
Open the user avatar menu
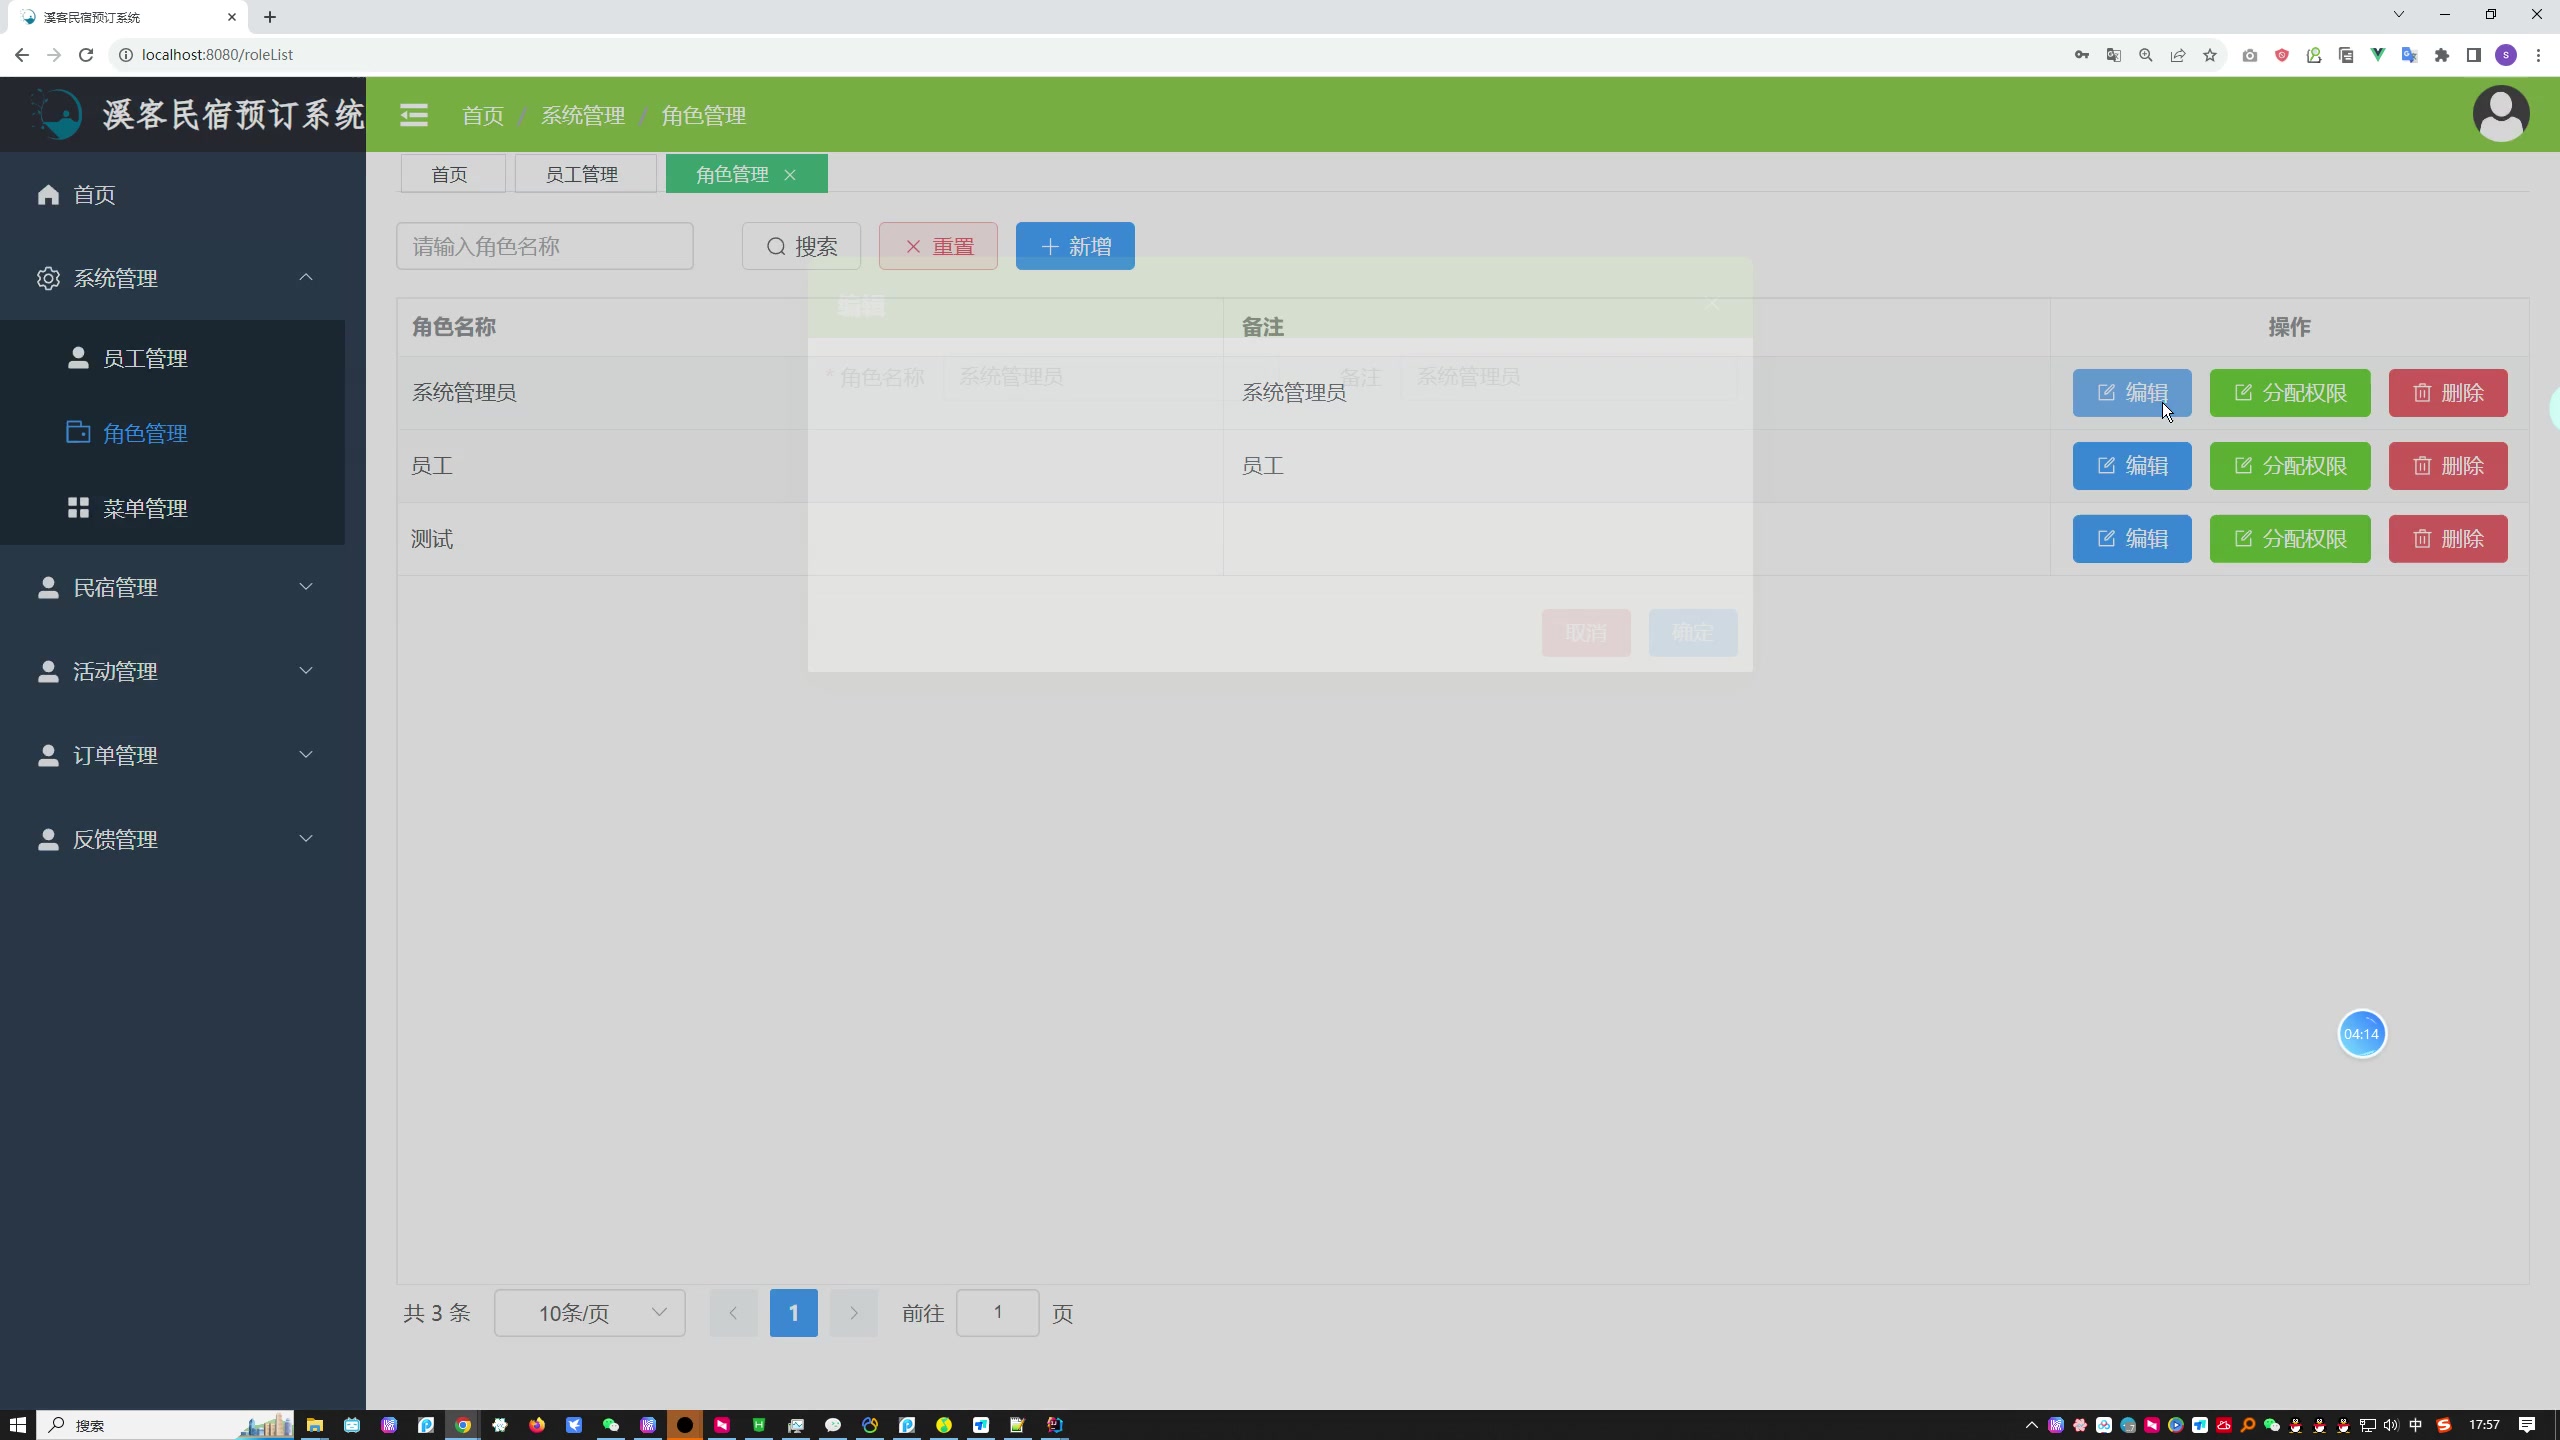tap(2501, 114)
